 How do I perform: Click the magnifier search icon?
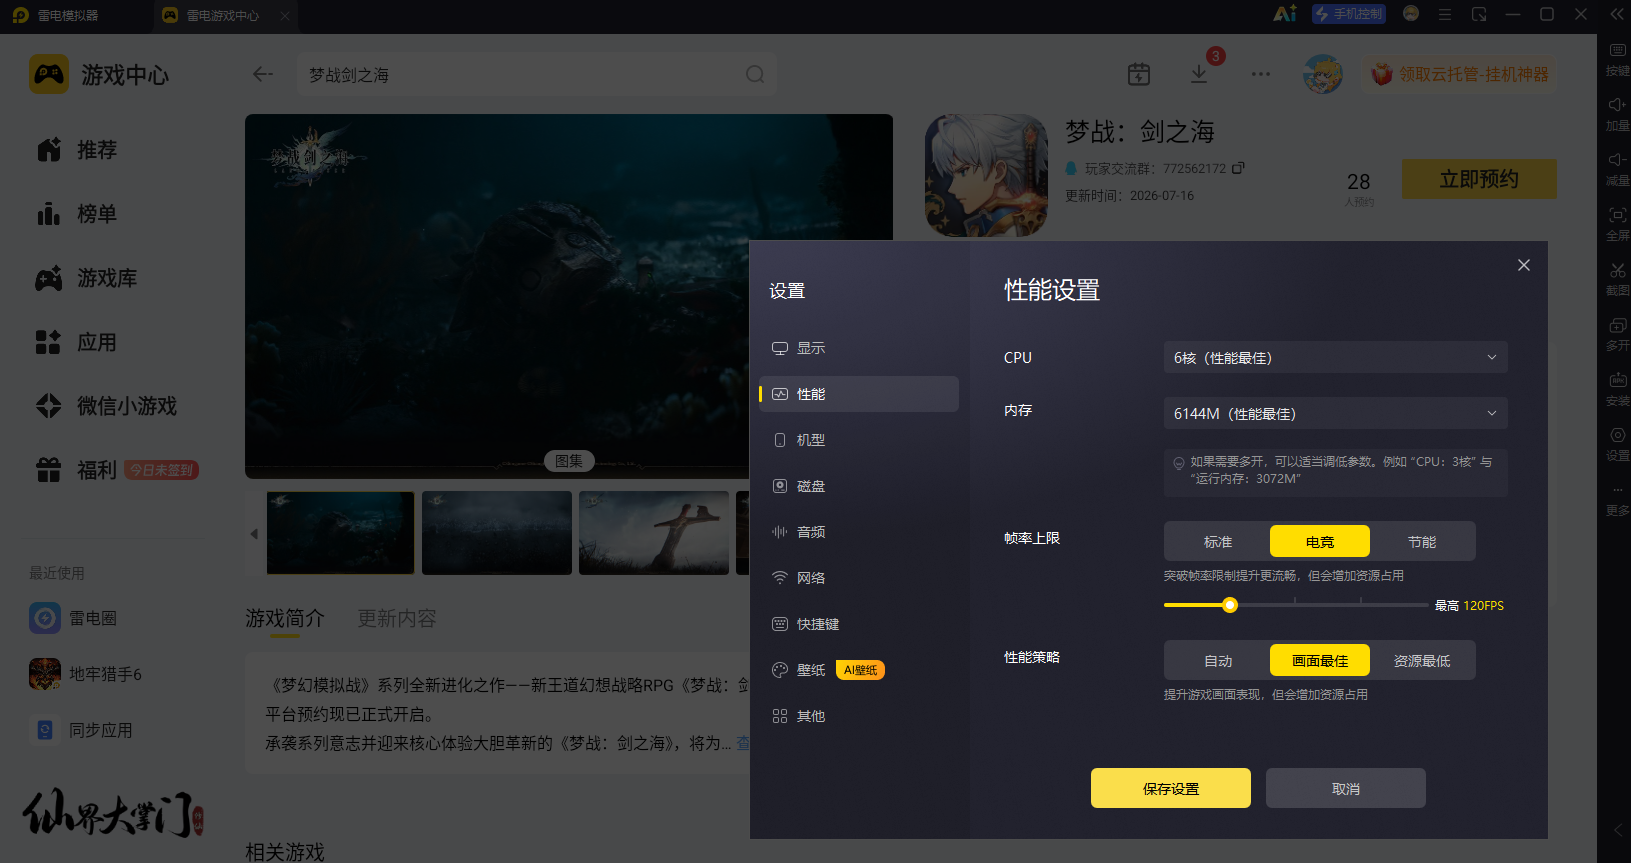click(755, 74)
